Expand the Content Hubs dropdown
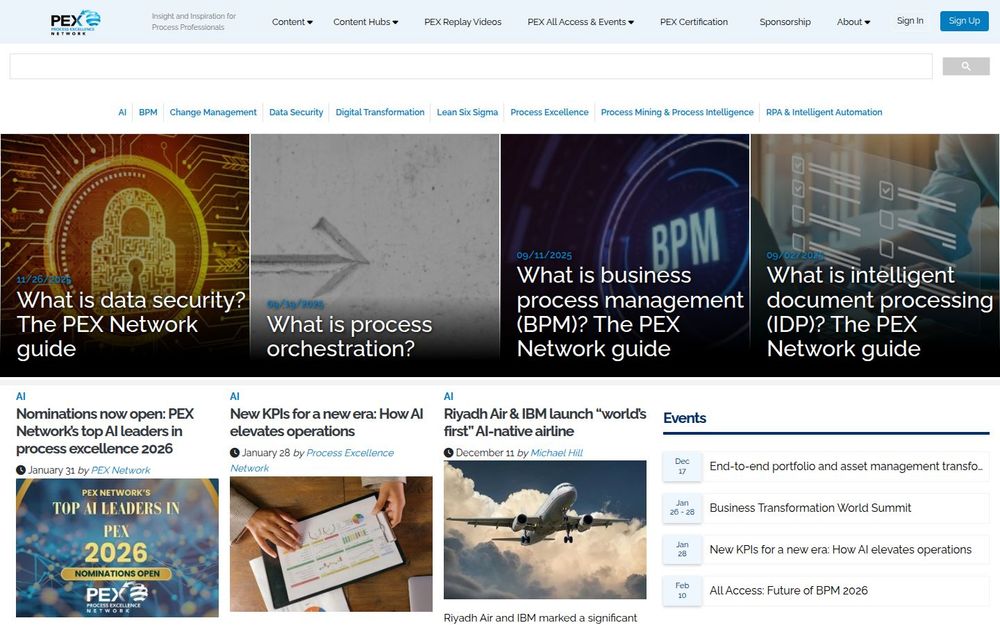1000x625 pixels. pyautogui.click(x=365, y=22)
